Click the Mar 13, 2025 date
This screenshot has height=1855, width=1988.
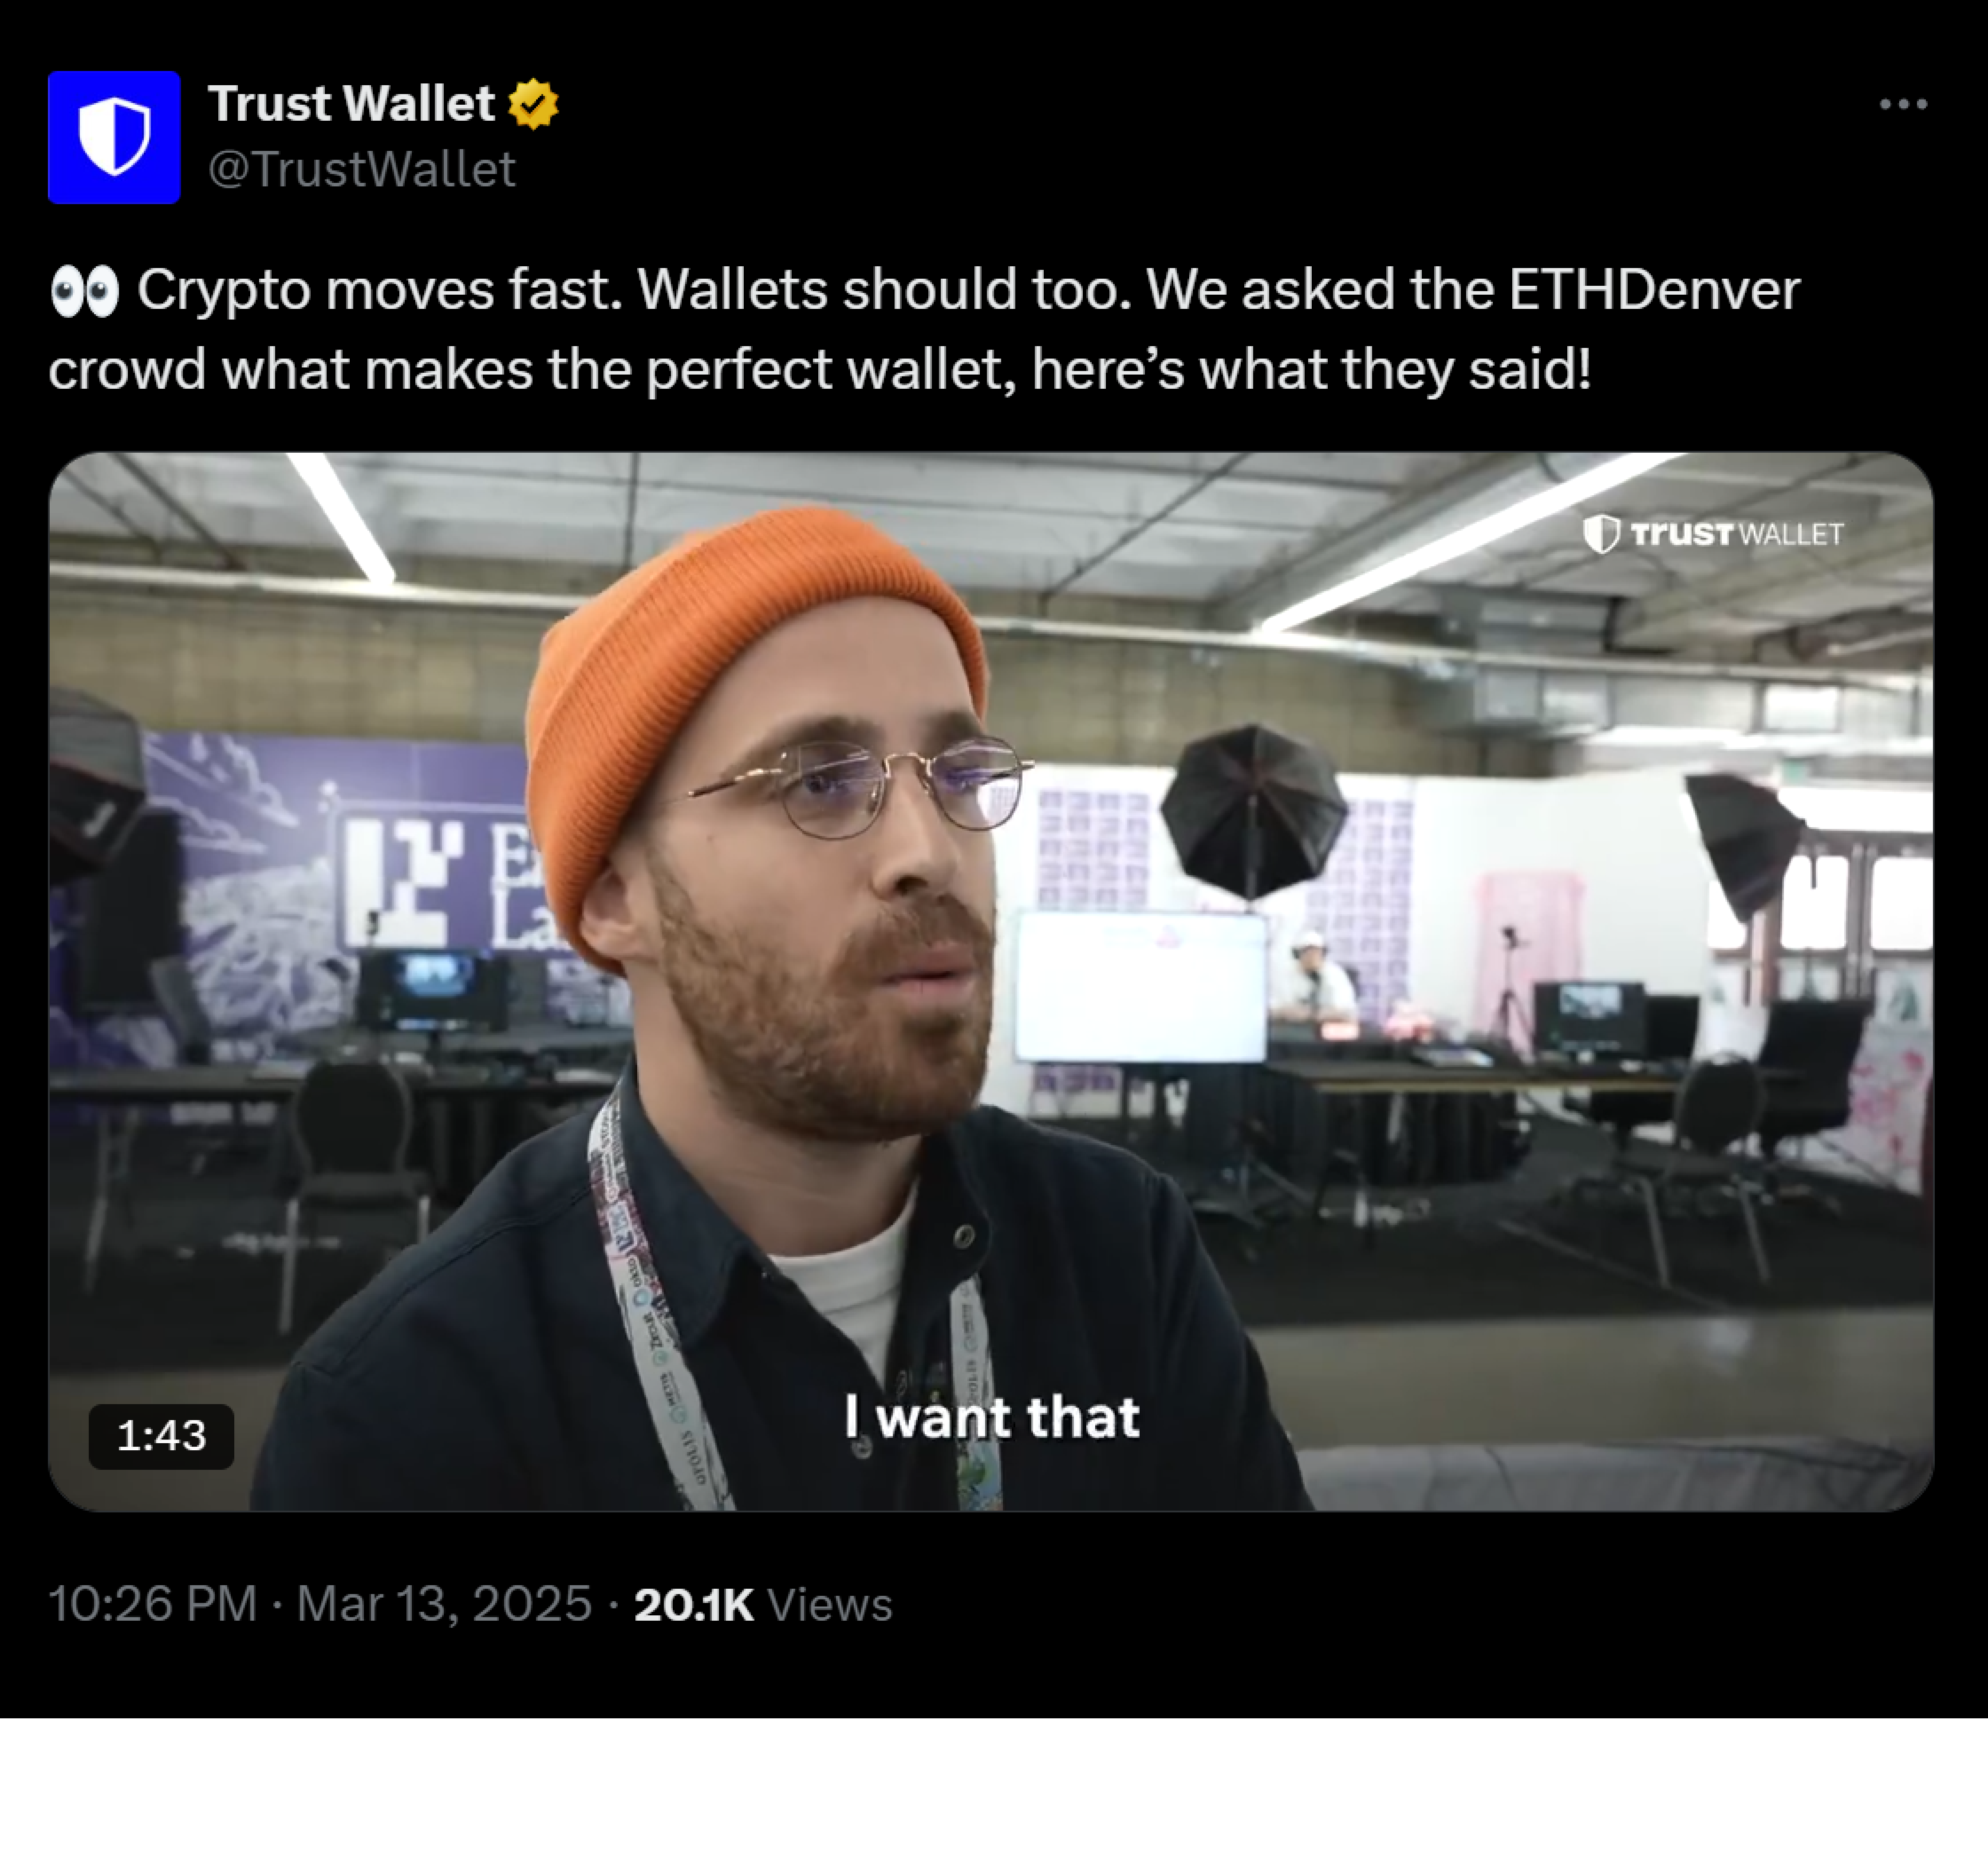(x=444, y=1604)
